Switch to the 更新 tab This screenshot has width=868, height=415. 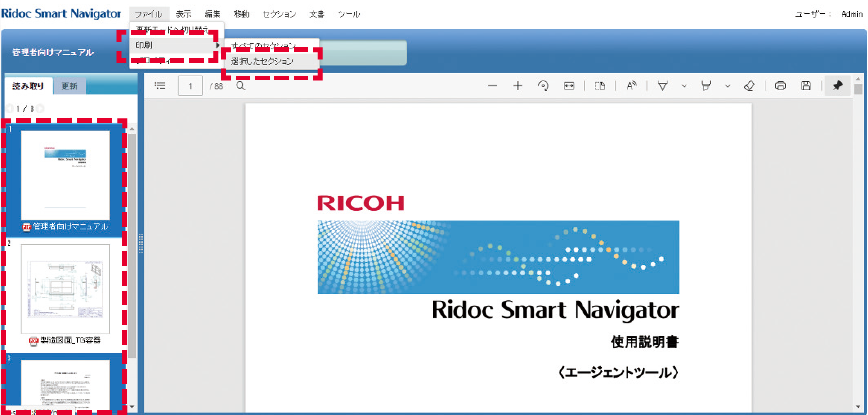69,86
